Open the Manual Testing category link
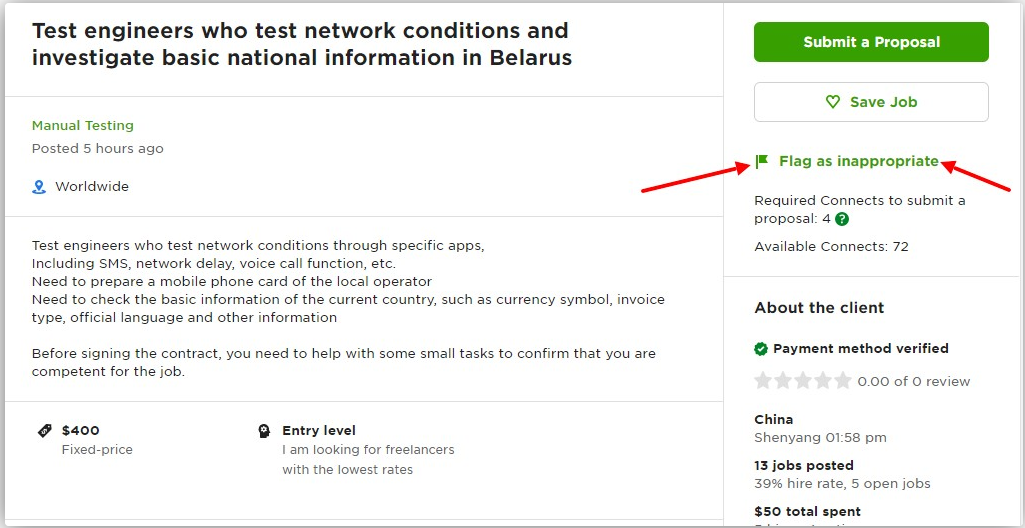This screenshot has width=1025, height=528. tap(83, 125)
